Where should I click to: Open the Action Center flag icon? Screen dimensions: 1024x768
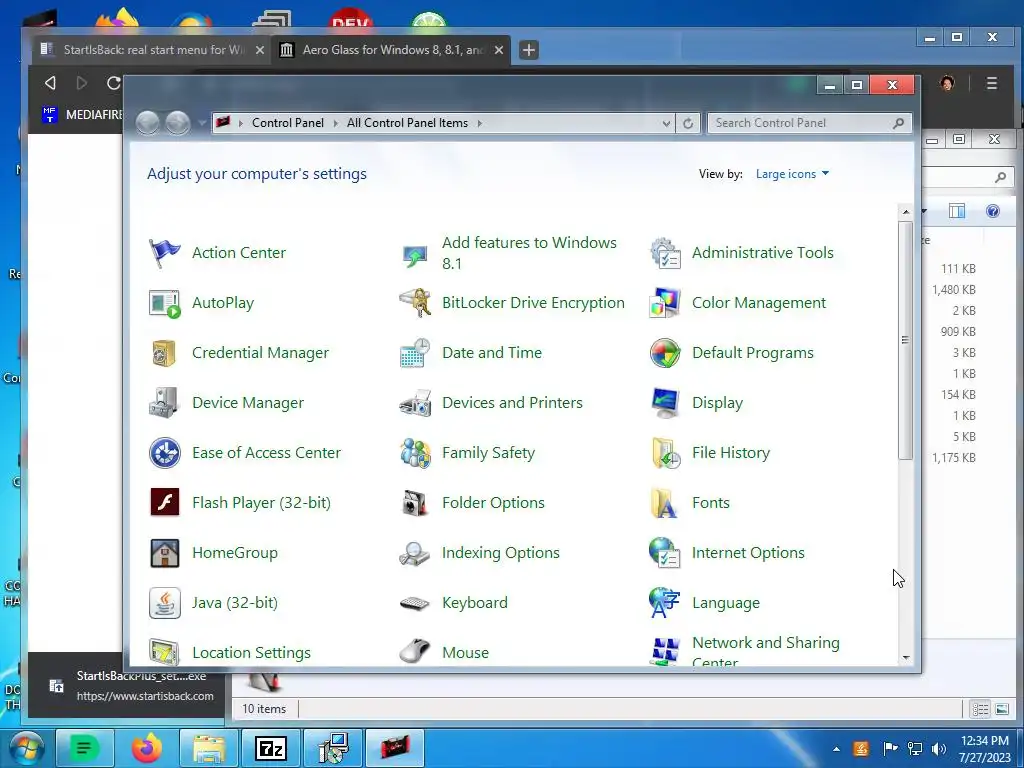click(x=164, y=253)
